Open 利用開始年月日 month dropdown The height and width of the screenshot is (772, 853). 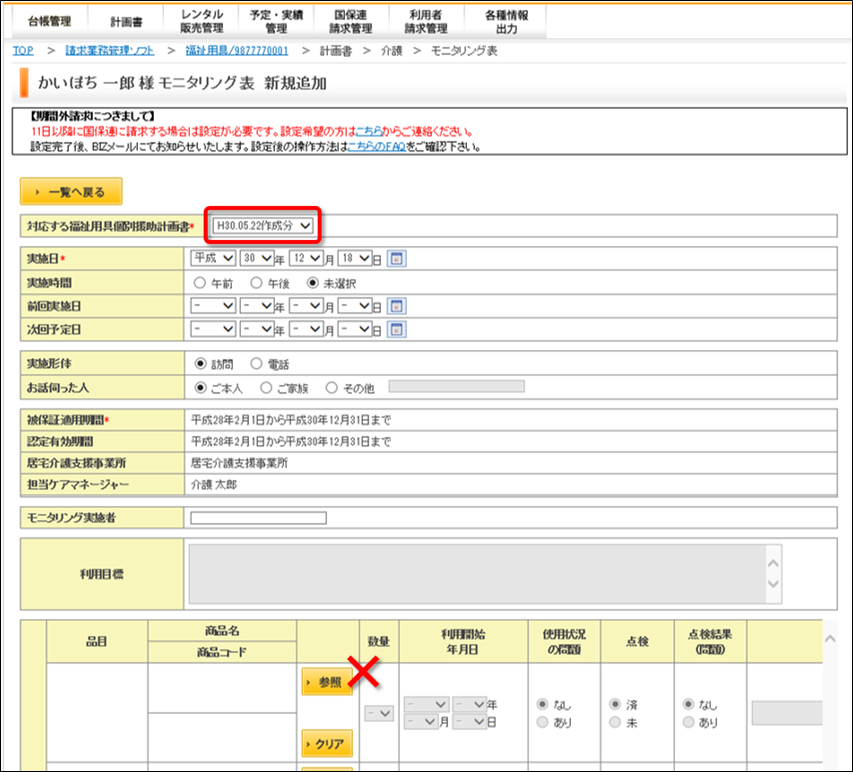point(422,721)
